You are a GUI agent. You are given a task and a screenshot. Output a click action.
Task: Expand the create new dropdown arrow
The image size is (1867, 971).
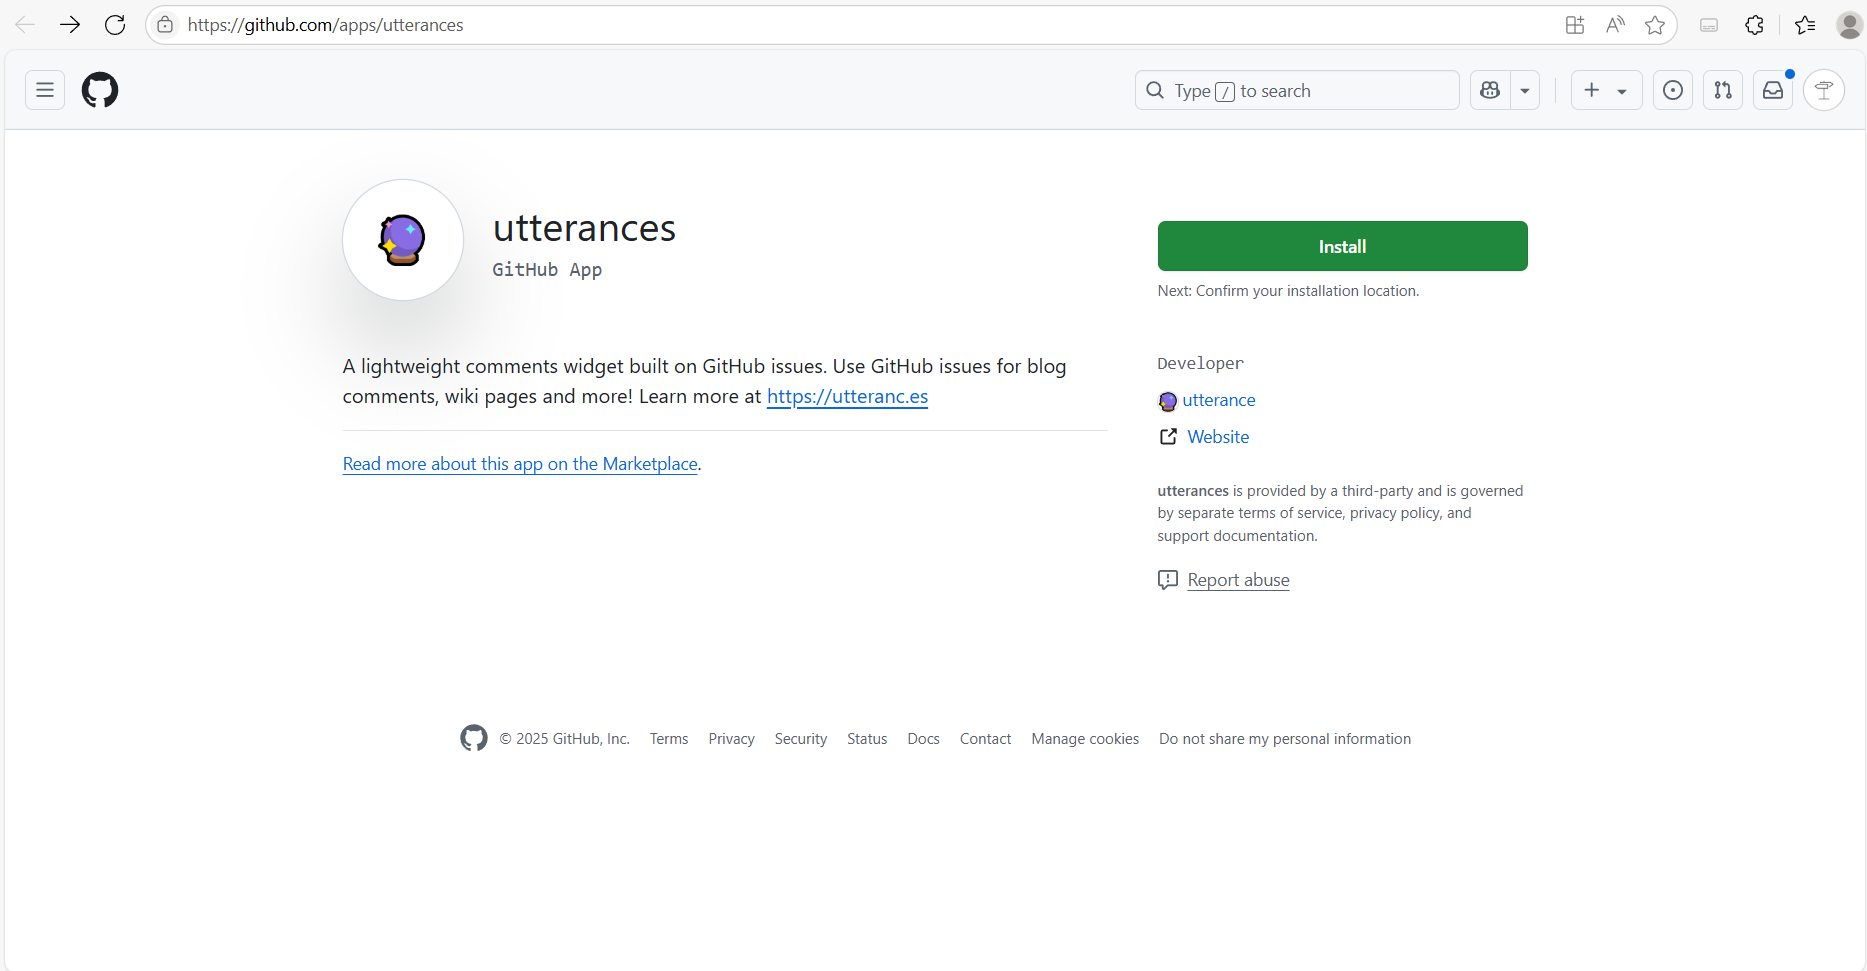[1621, 90]
